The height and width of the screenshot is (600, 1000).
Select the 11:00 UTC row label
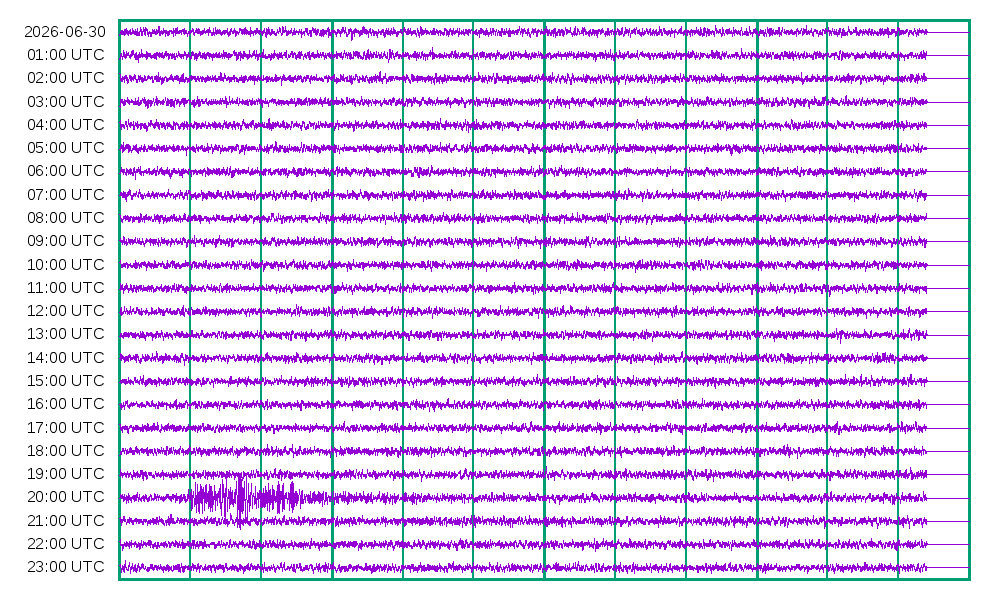[x=66, y=288]
